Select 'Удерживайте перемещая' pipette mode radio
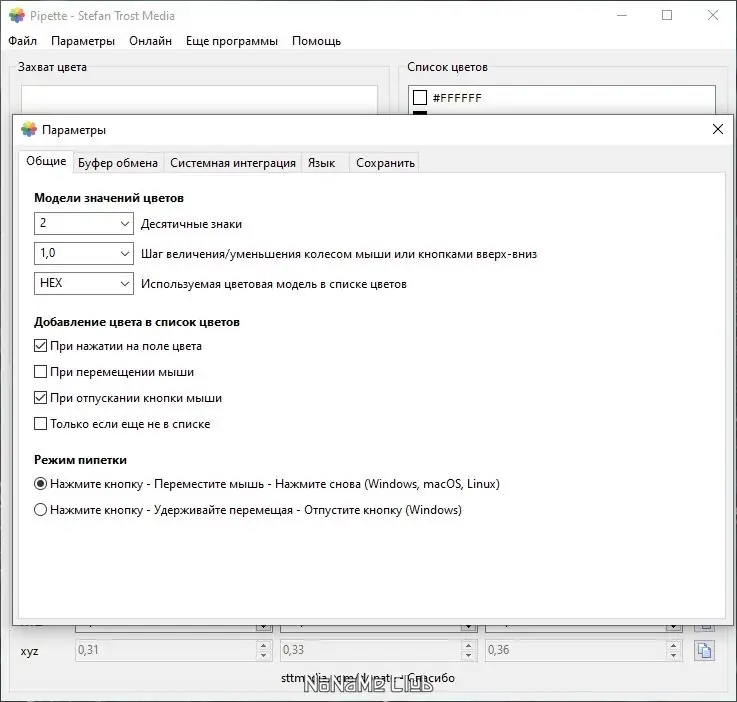Viewport: 737px width, 702px height. coord(40,510)
